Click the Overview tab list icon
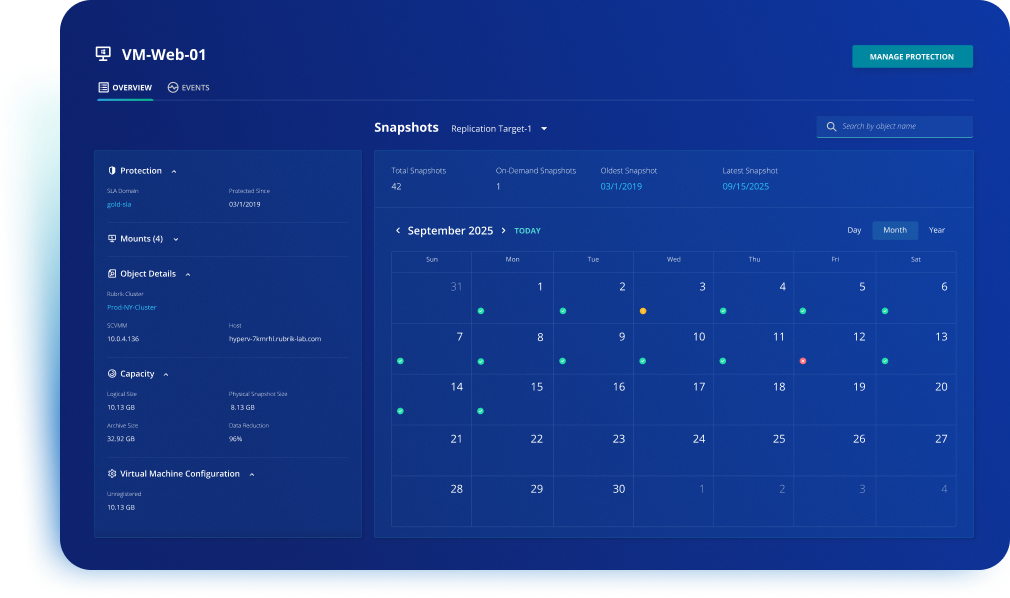Viewport: 1010px width, 598px height. 103,87
